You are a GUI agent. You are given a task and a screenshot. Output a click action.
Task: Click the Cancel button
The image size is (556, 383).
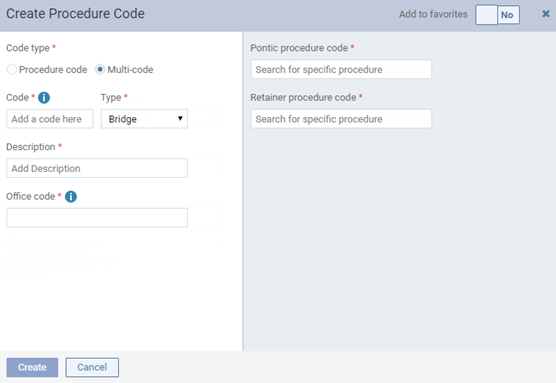pos(92,367)
